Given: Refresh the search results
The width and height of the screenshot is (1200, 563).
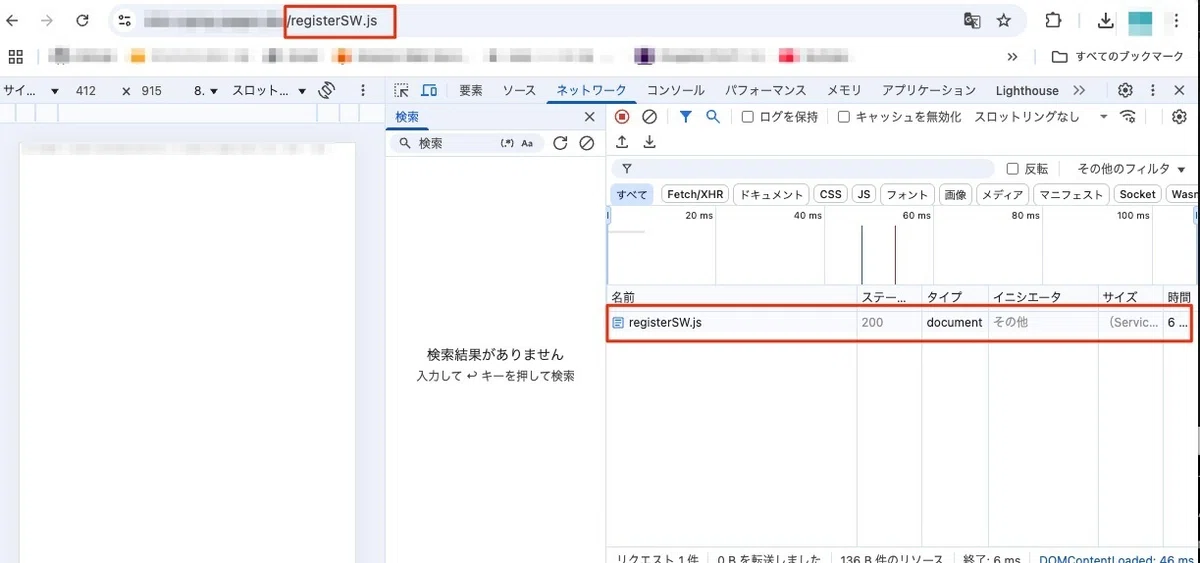Looking at the screenshot, I should [560, 143].
